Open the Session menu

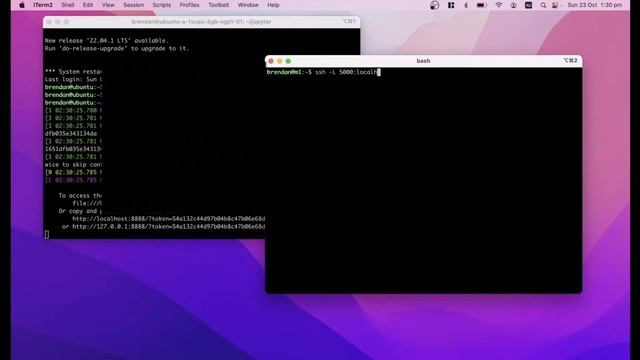tap(133, 5)
